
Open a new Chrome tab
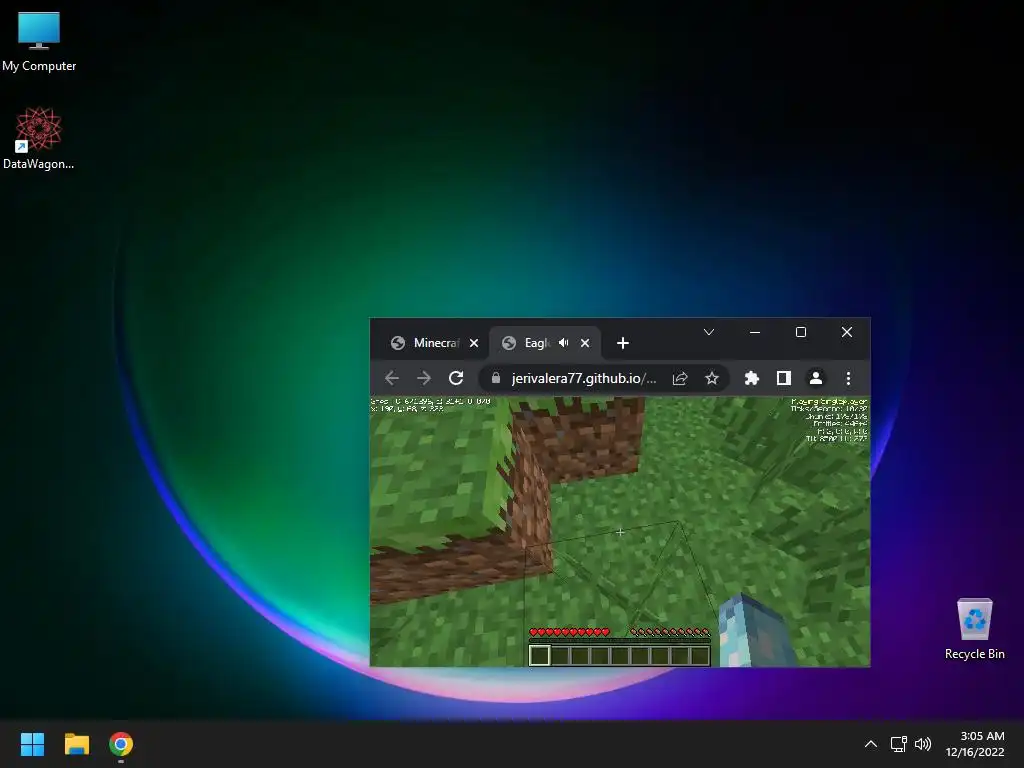[x=622, y=343]
